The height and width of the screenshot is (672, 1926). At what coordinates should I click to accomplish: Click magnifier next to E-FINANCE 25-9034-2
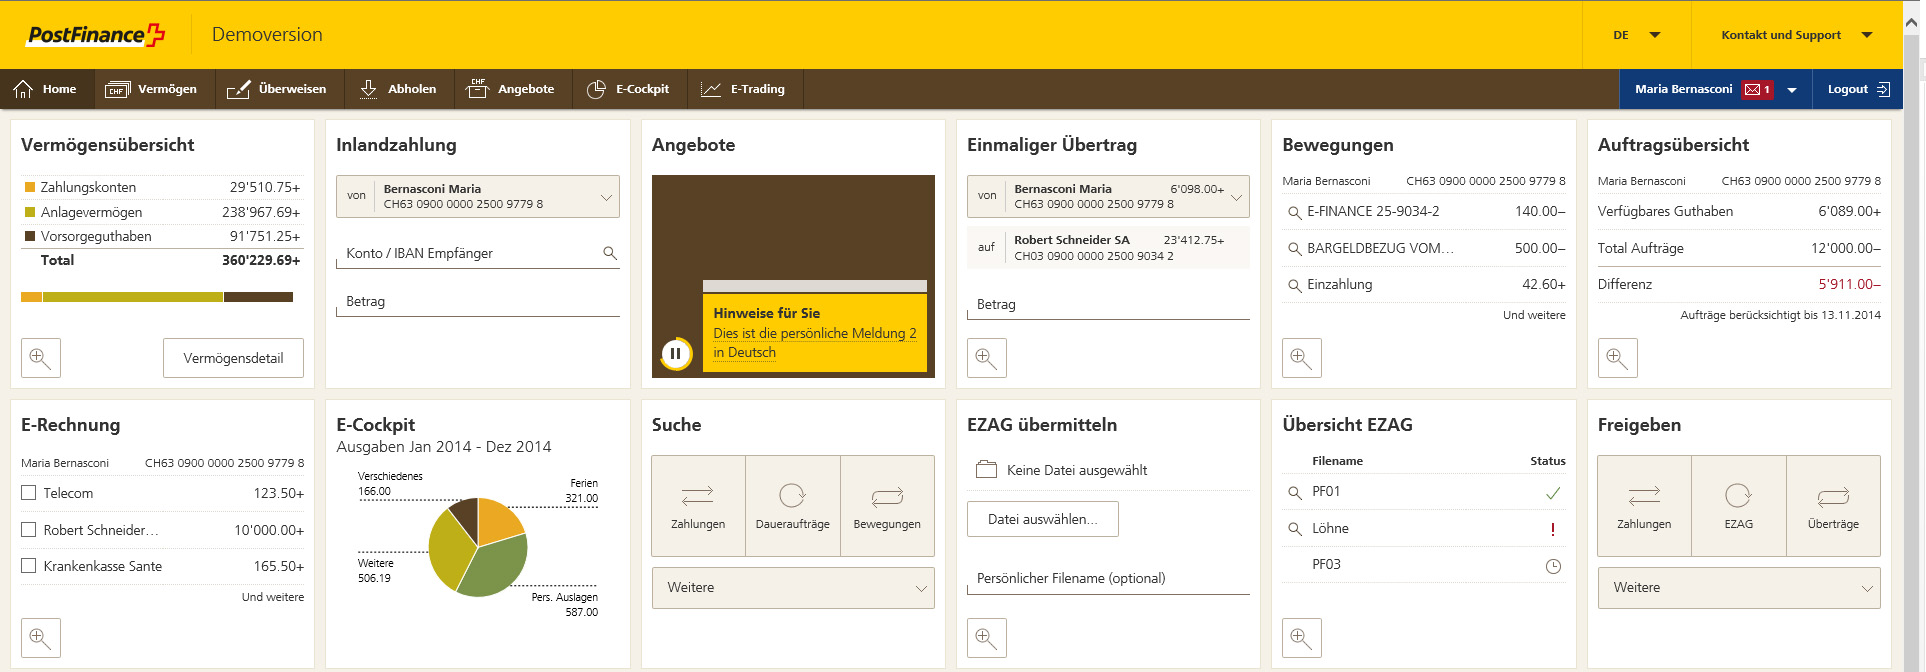pos(1294,212)
